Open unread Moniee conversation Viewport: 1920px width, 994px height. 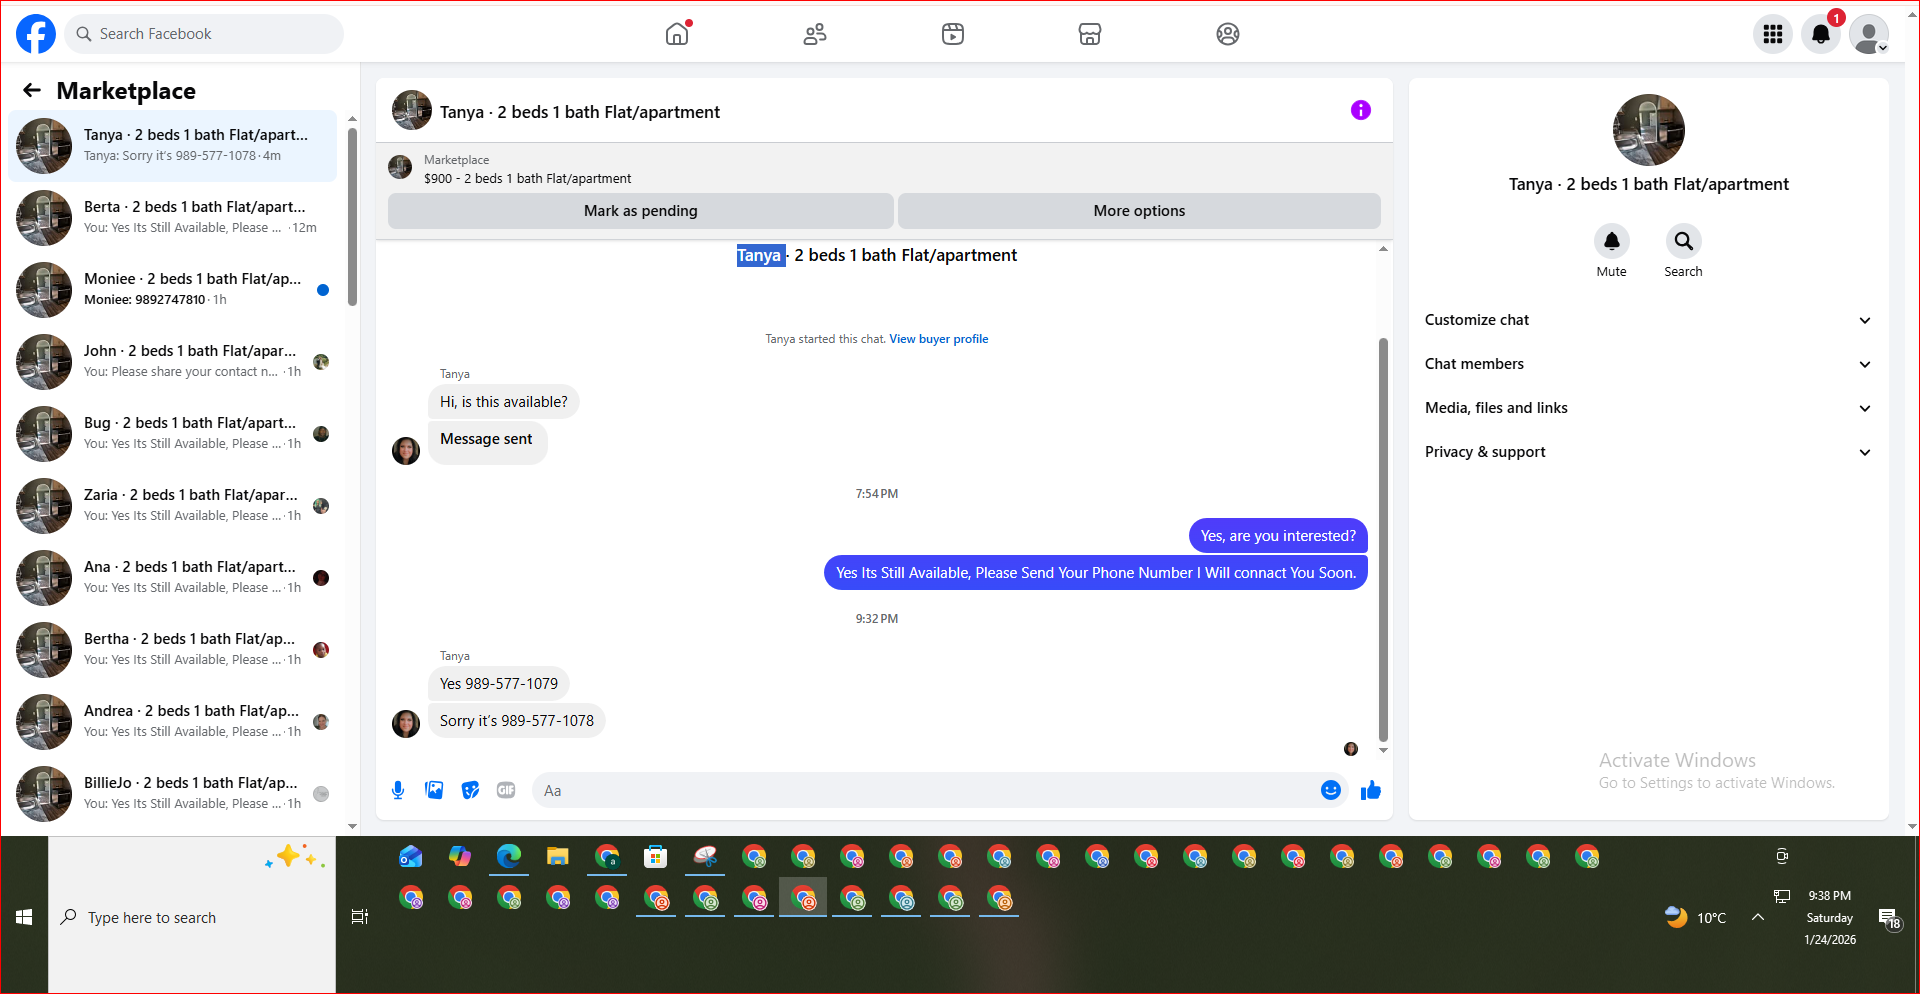point(173,289)
